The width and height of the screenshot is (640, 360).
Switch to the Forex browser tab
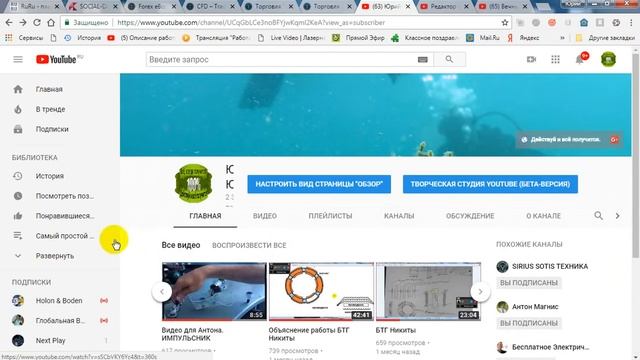[151, 7]
